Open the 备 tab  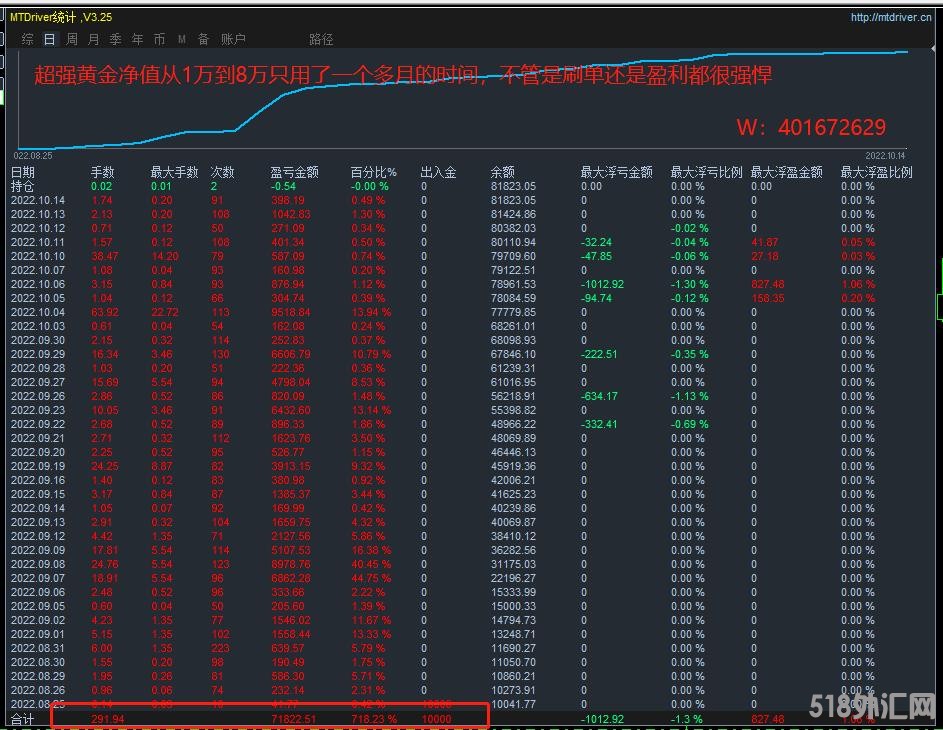[203, 40]
